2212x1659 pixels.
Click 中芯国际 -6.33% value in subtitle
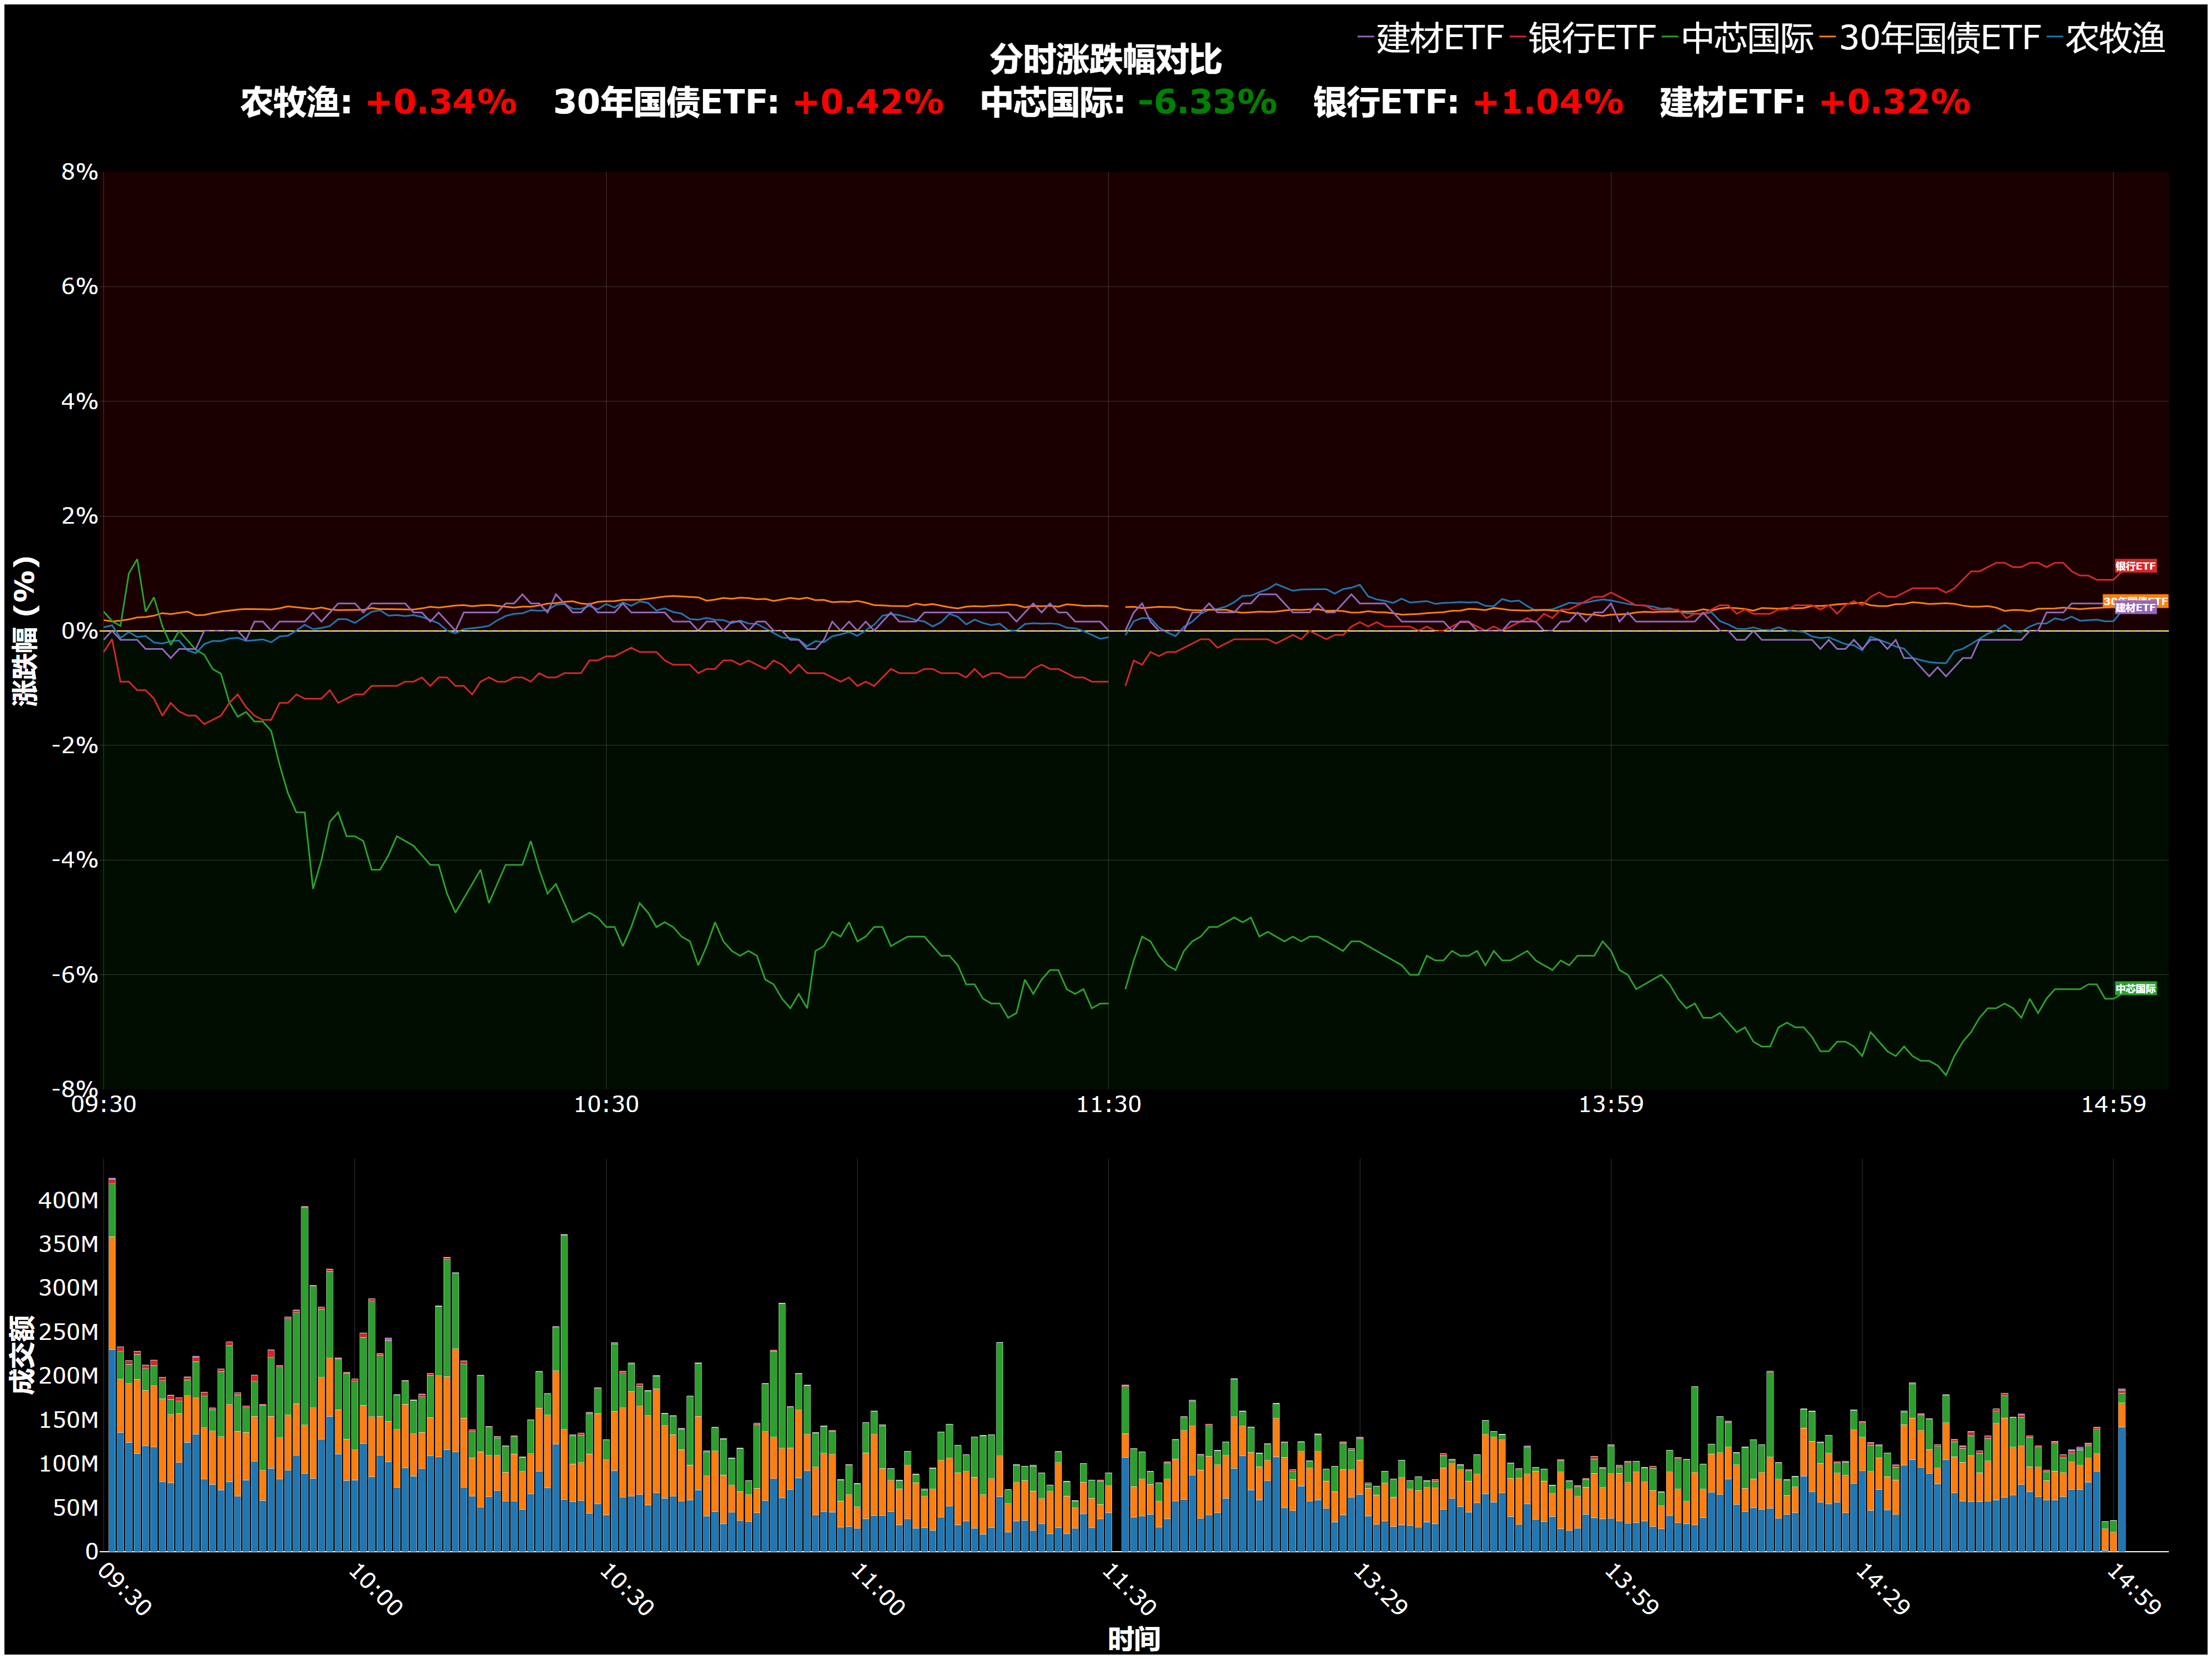(x=1207, y=102)
